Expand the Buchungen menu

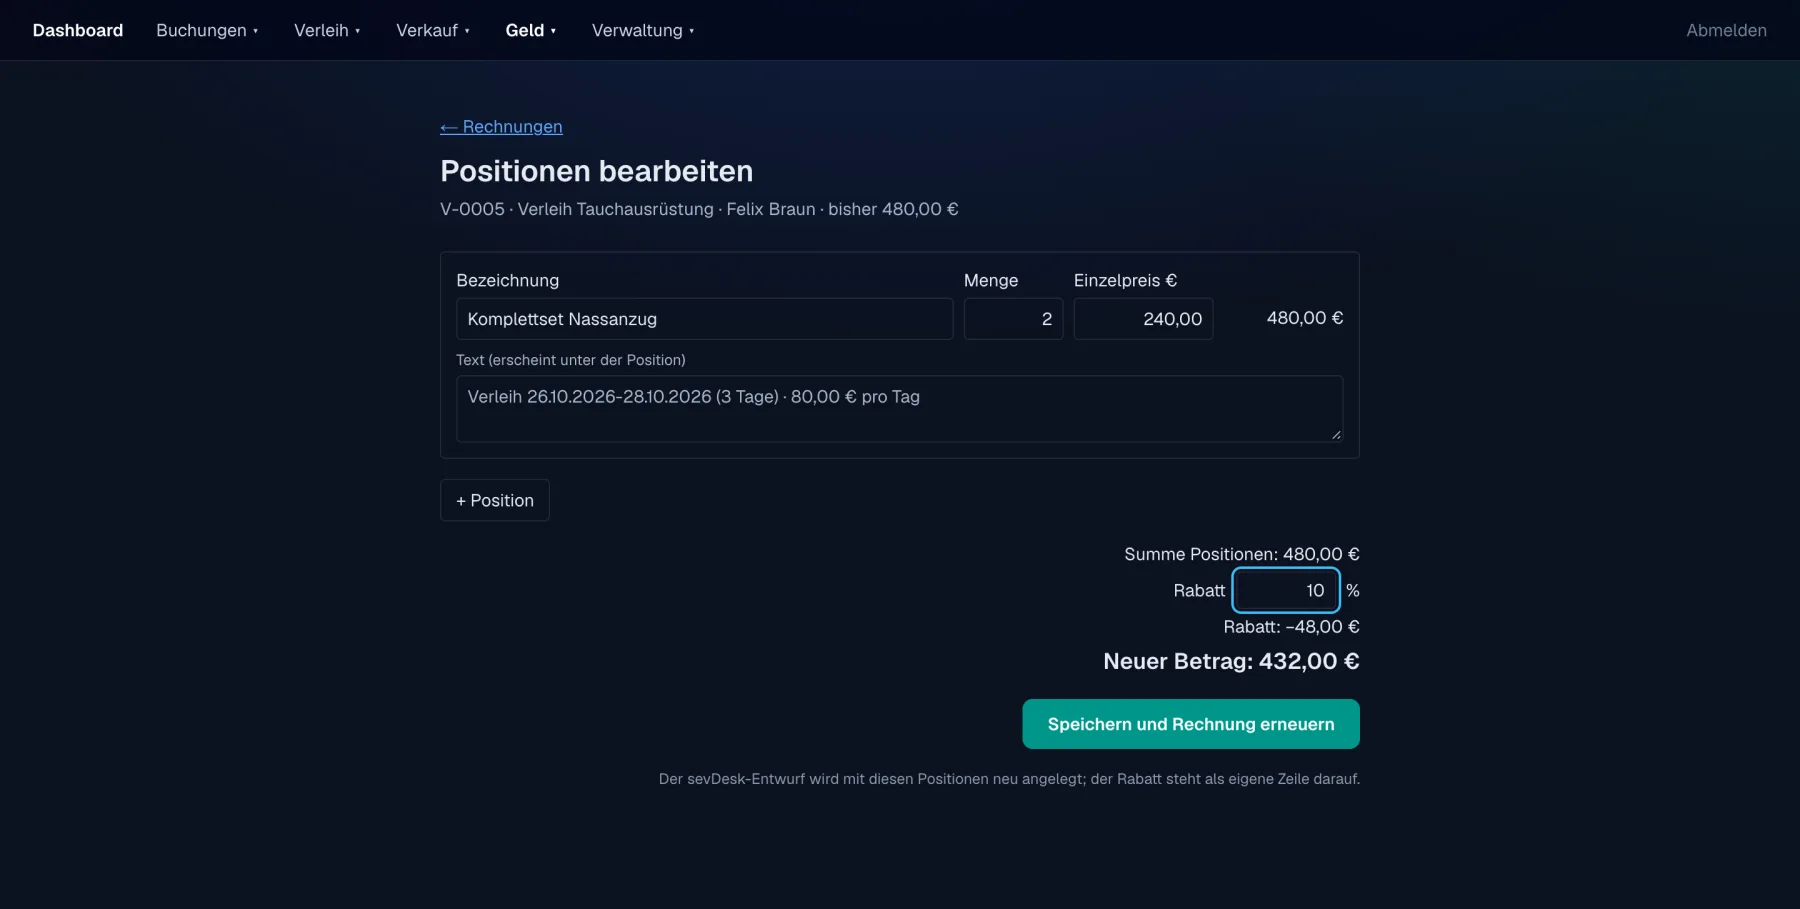tap(207, 30)
